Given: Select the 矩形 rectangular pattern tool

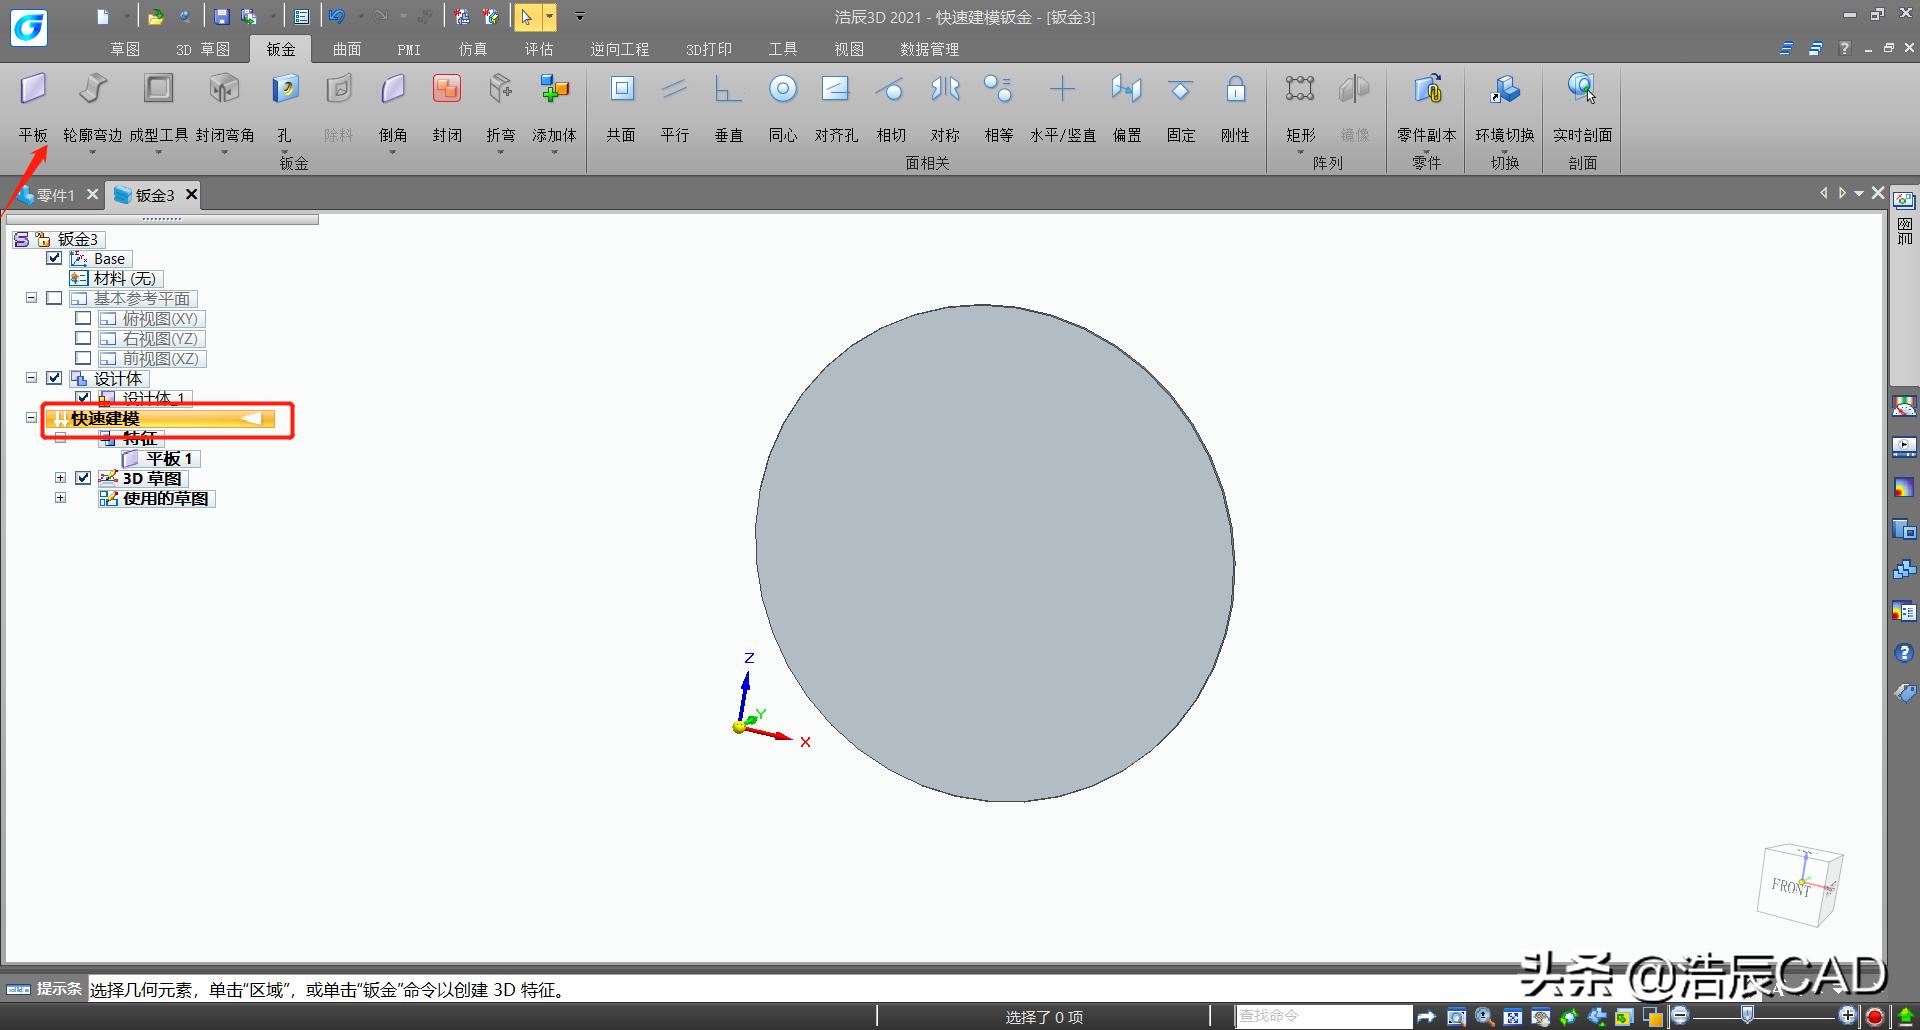Looking at the screenshot, I should click(x=1300, y=90).
